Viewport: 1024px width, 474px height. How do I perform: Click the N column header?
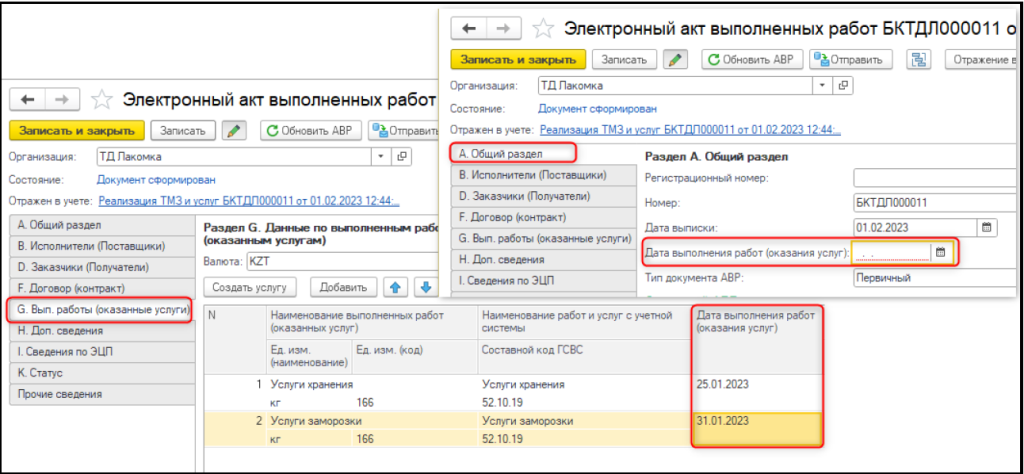tap(236, 339)
